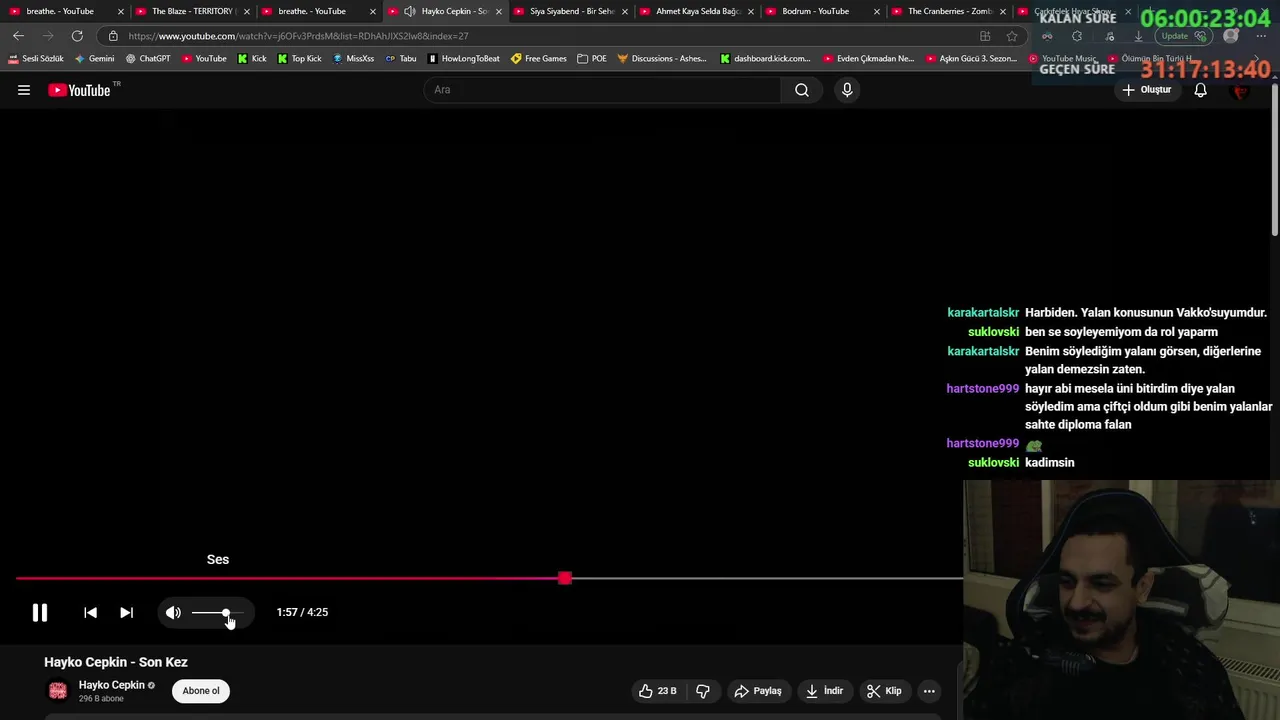Image resolution: width=1280 pixels, height=720 pixels.
Task: Open the three-dot more actions menu
Action: [x=929, y=691]
